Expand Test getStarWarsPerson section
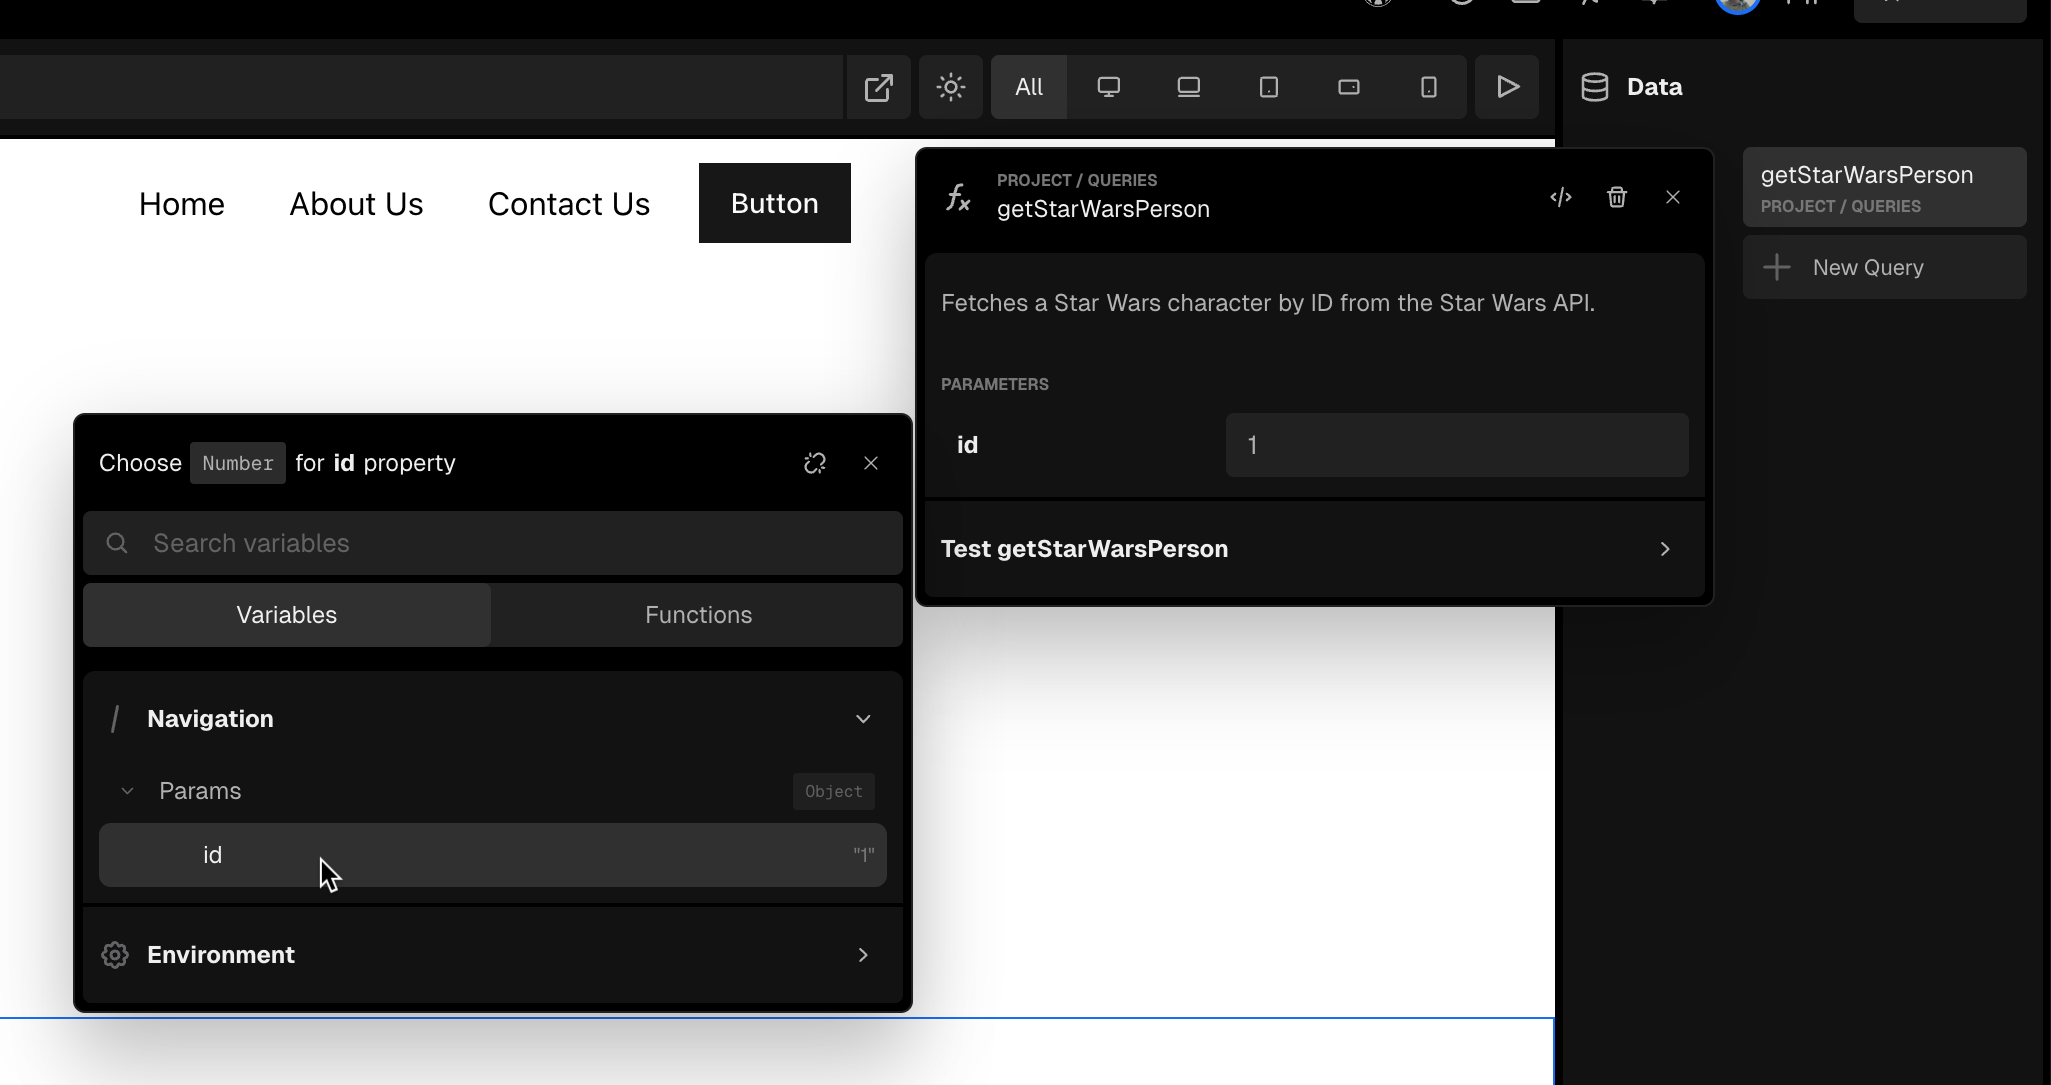 pos(1314,549)
